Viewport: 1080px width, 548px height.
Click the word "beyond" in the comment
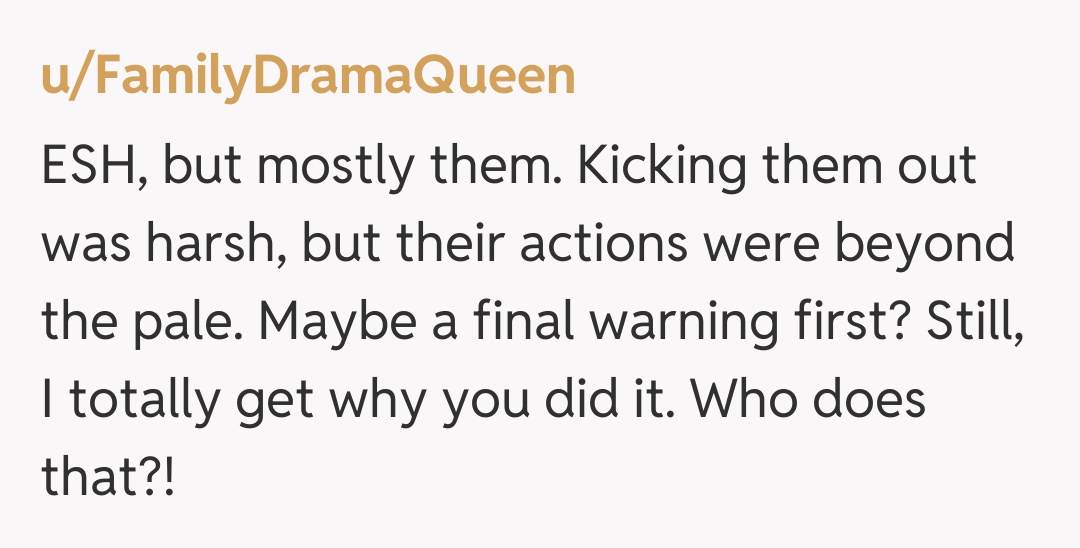click(x=925, y=245)
